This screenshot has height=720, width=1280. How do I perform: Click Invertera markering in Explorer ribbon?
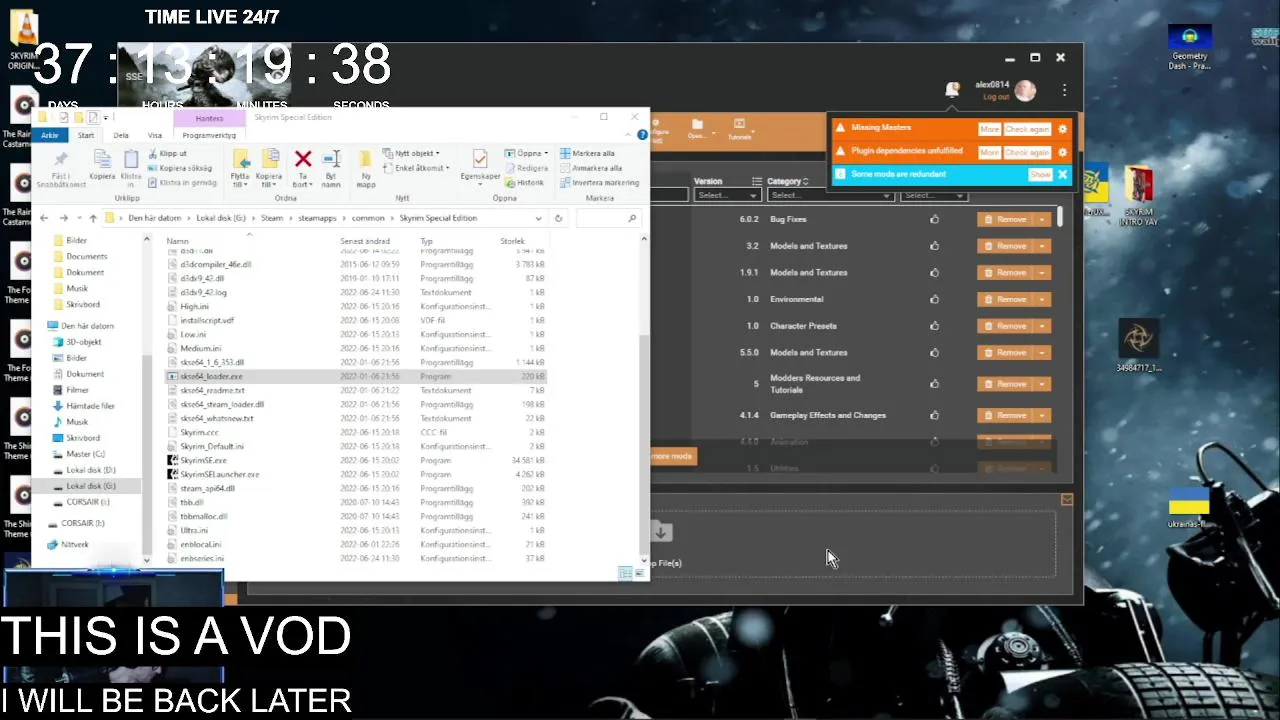tap(599, 183)
